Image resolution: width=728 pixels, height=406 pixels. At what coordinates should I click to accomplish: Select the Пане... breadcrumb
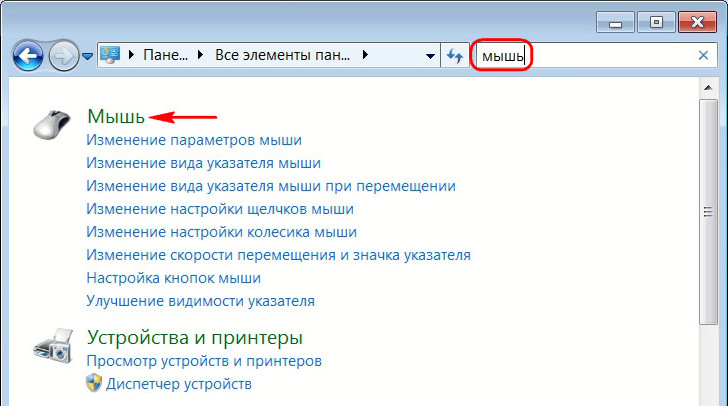[x=165, y=55]
